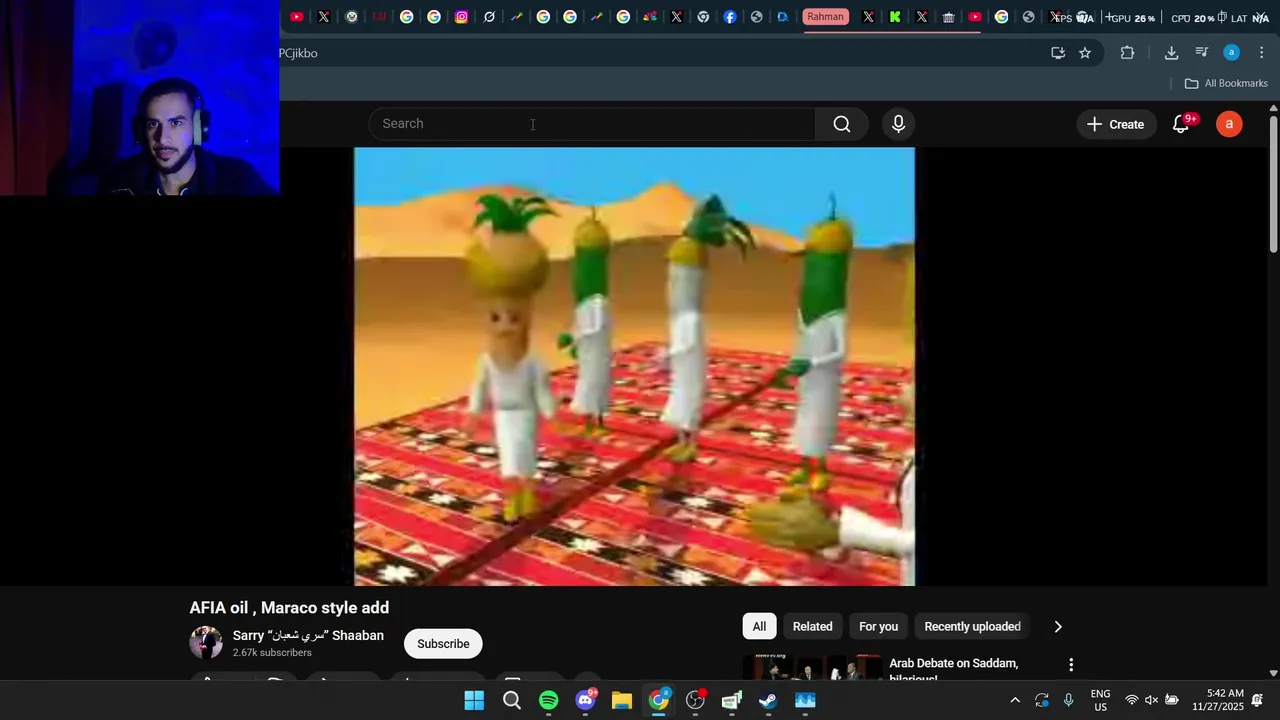Select the All filter chip
The height and width of the screenshot is (720, 1280).
click(759, 627)
